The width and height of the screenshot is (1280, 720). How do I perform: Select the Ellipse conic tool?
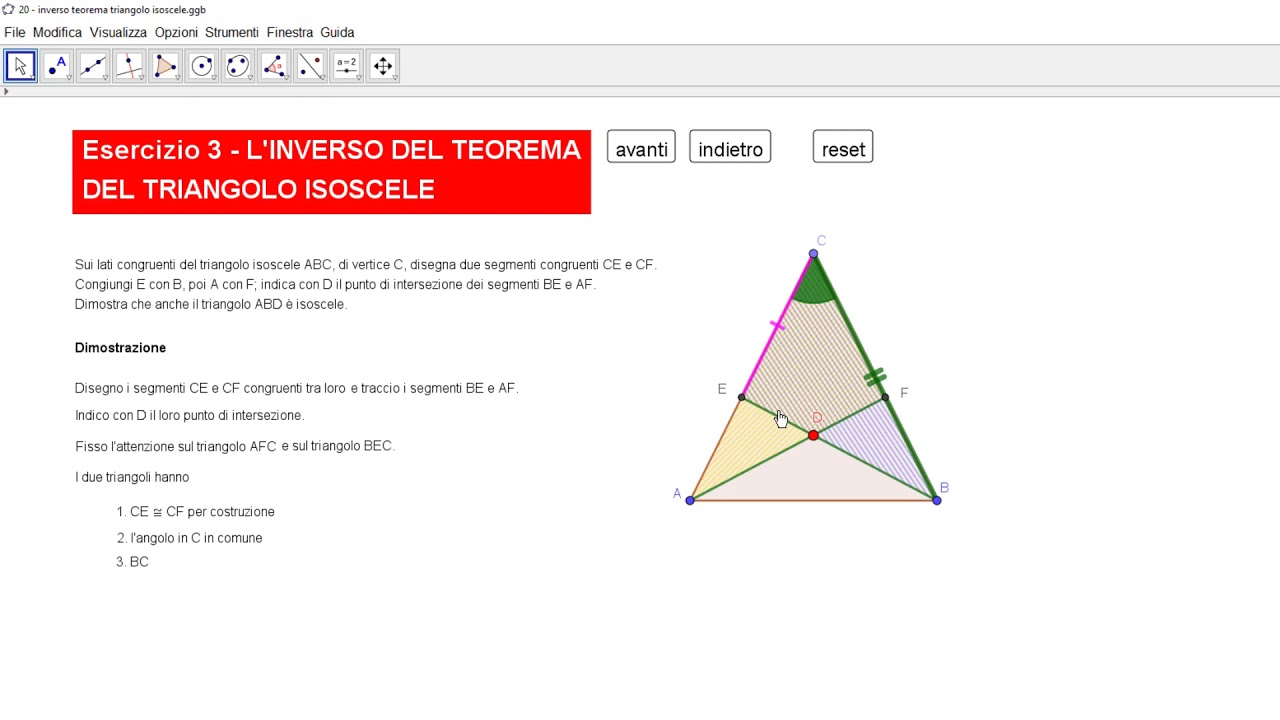click(238, 66)
